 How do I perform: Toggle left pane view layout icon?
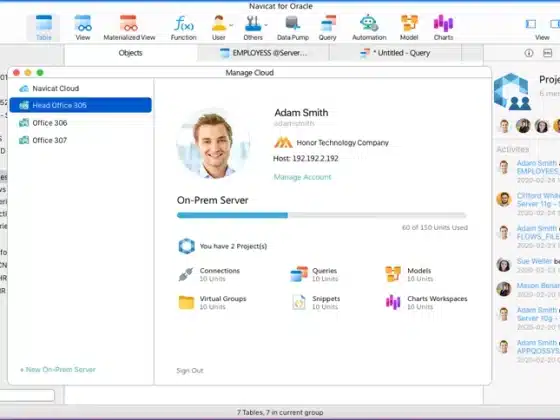pyautogui.click(x=531, y=24)
